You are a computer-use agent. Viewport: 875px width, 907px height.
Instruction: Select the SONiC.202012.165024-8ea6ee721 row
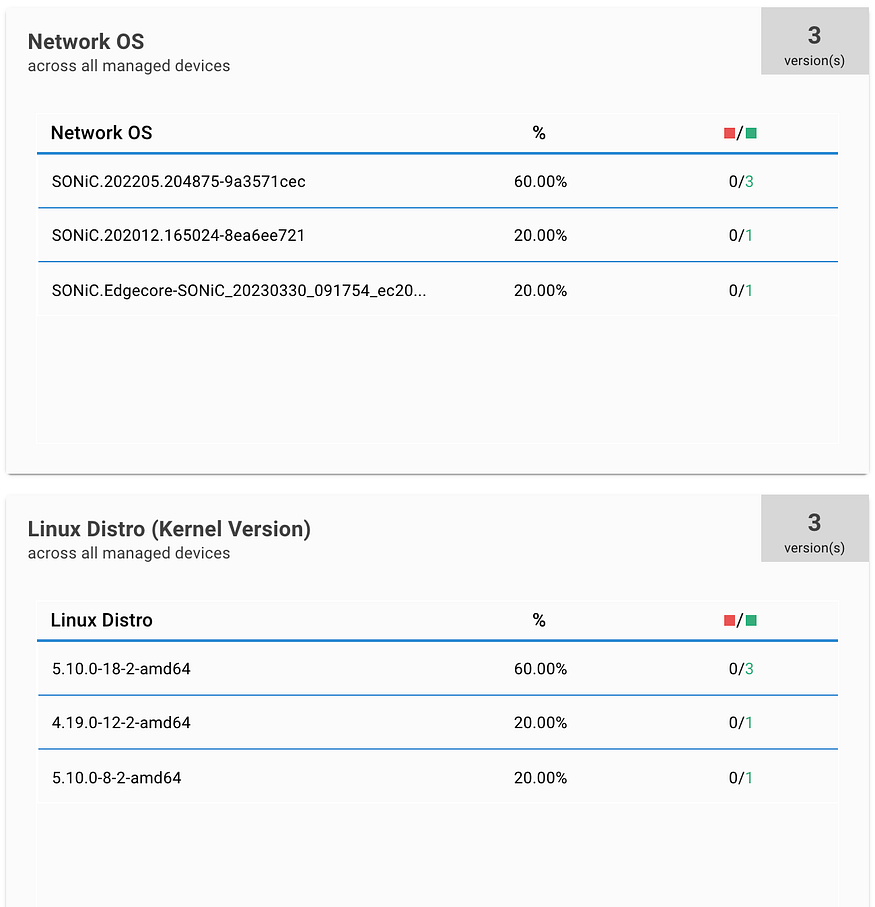click(438, 235)
